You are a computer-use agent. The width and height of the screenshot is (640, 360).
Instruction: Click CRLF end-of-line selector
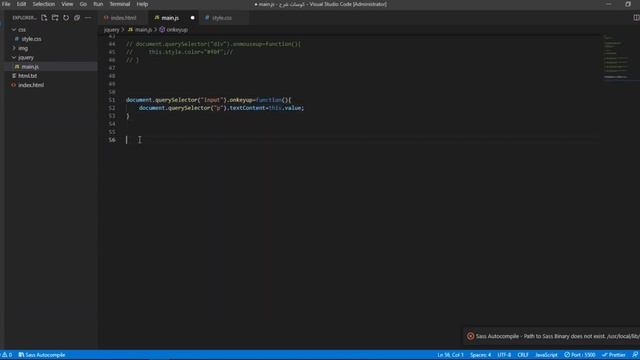tap(523, 355)
